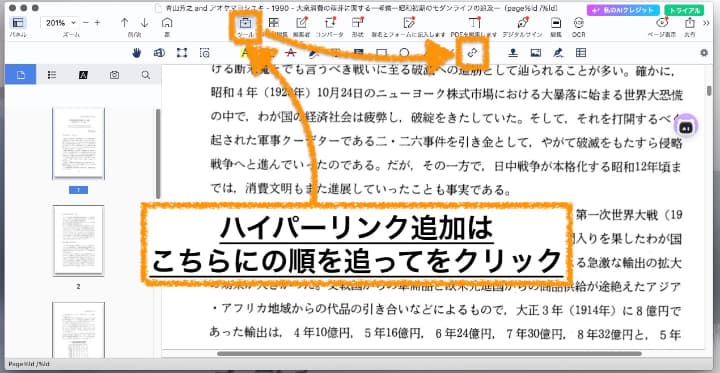Select the table tool icon
This screenshot has height=373, width=720.
[x=581, y=53]
